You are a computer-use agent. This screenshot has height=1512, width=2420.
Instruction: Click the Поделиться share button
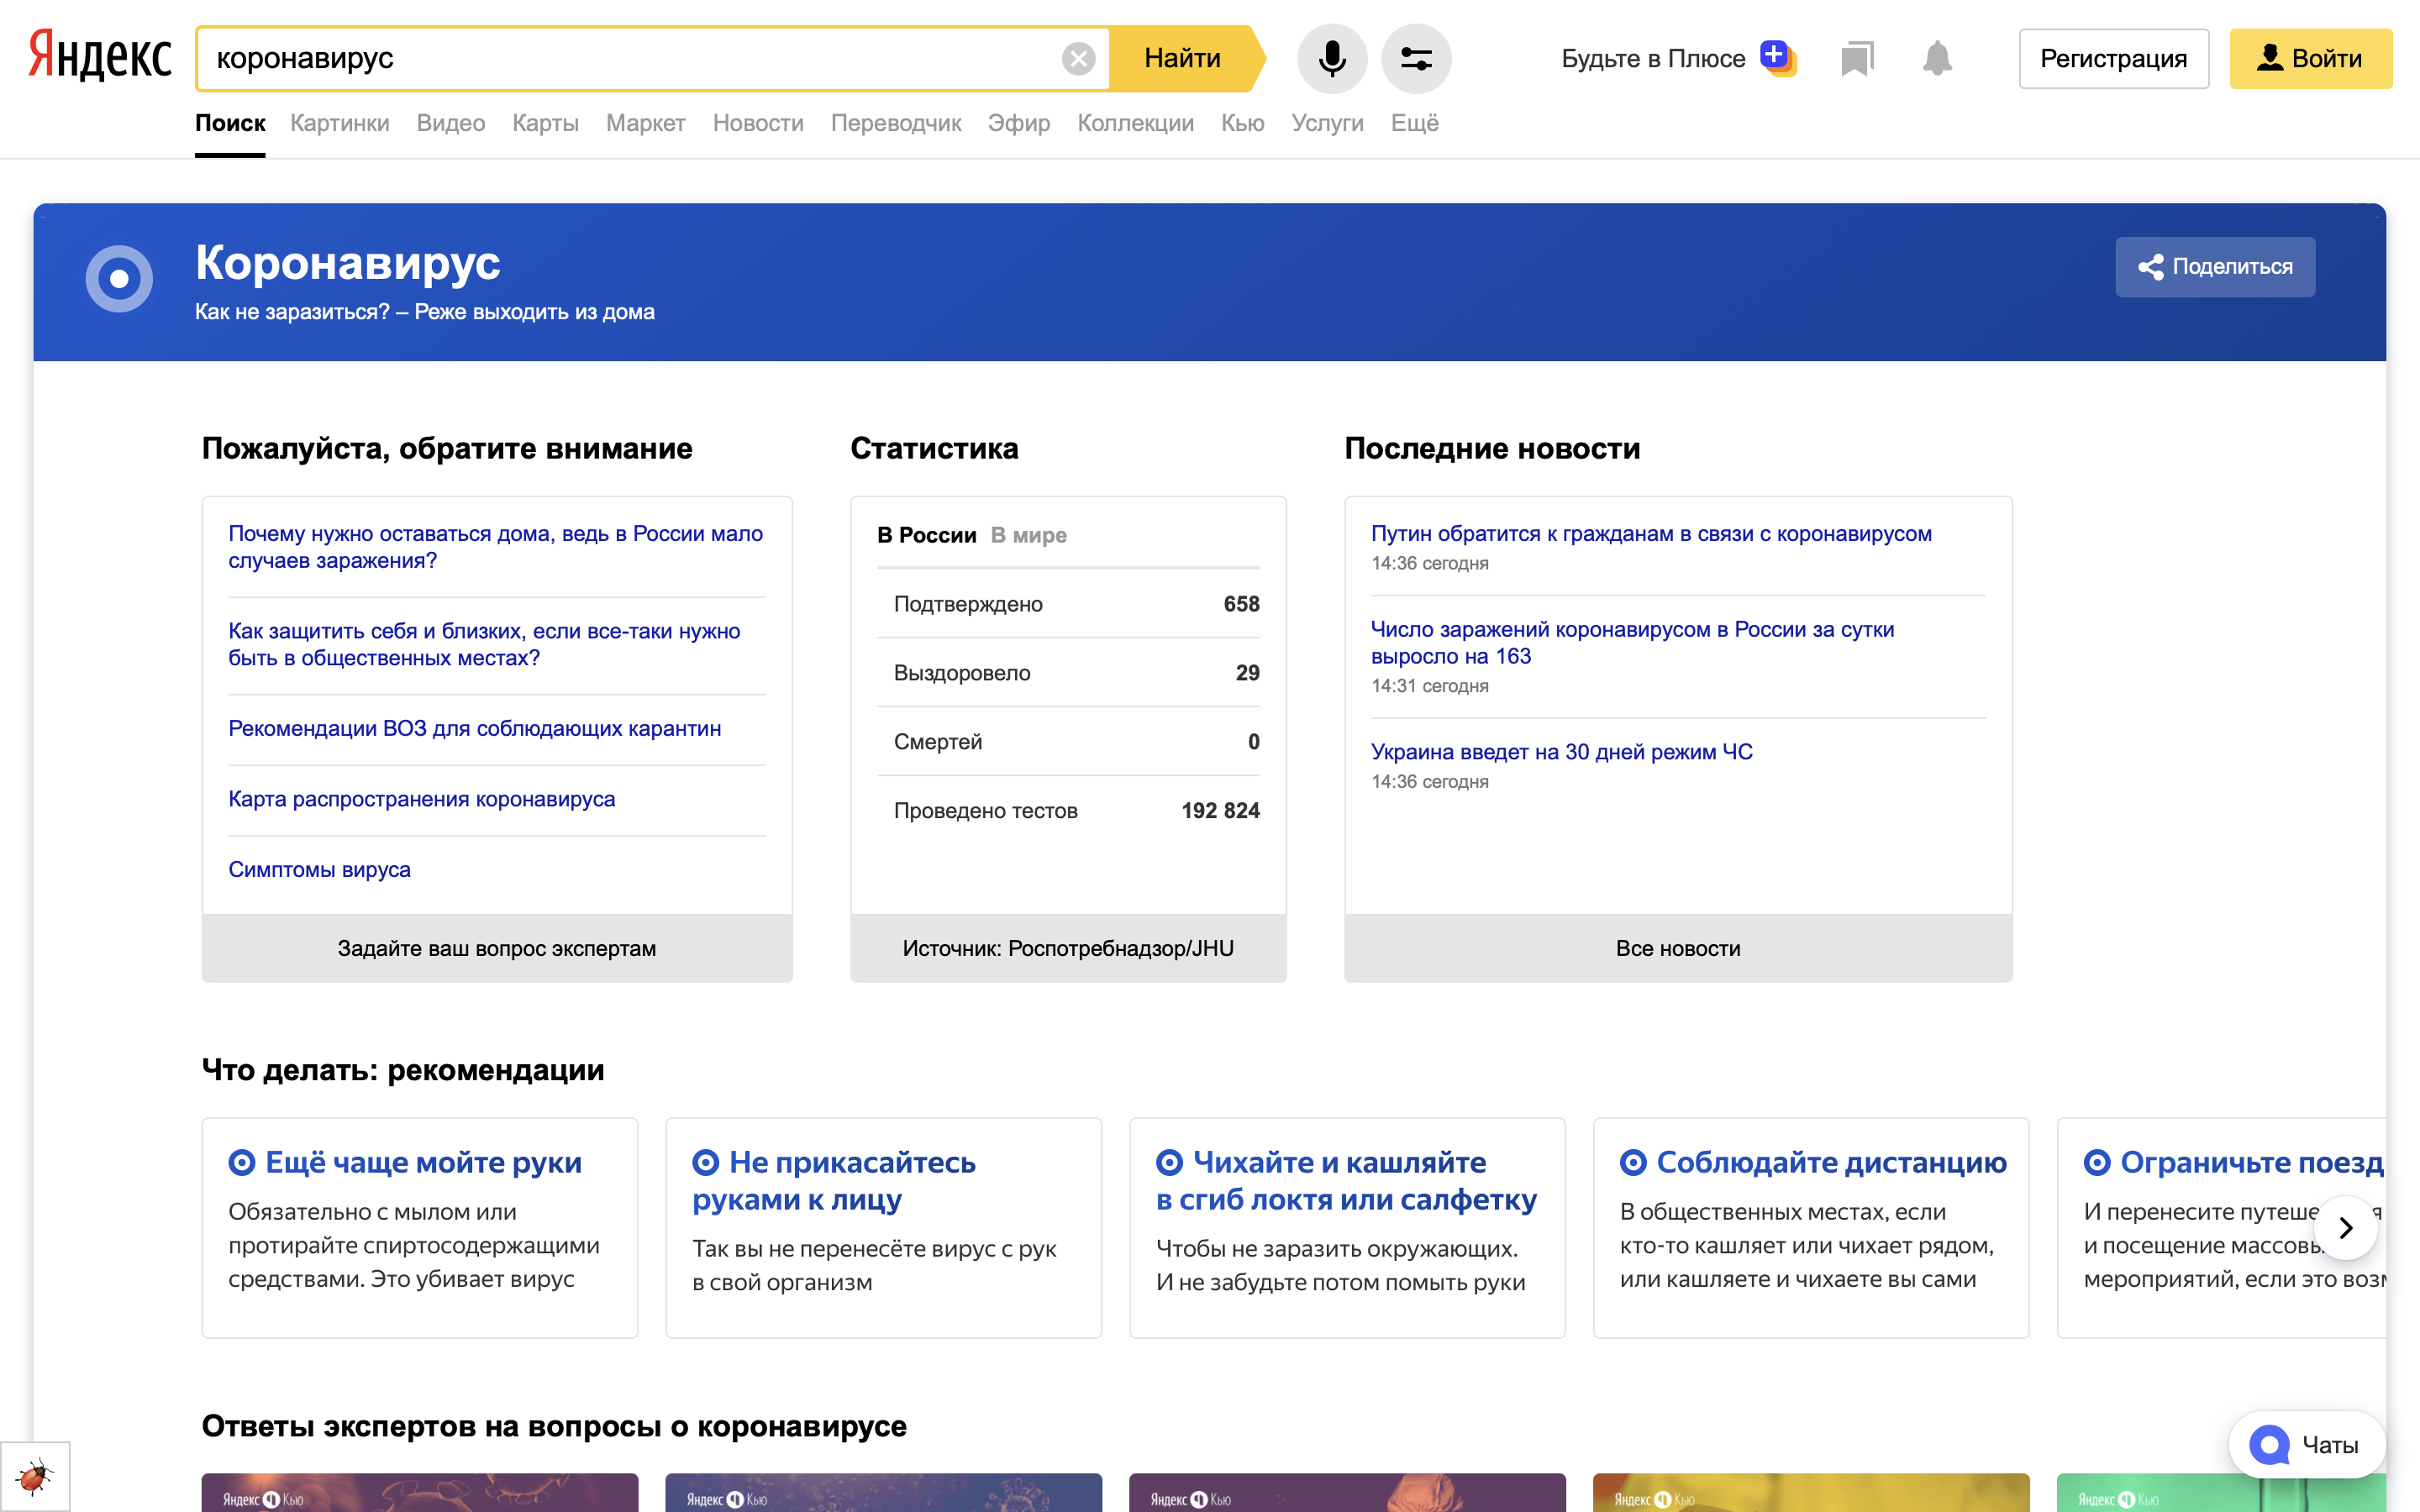[2214, 266]
